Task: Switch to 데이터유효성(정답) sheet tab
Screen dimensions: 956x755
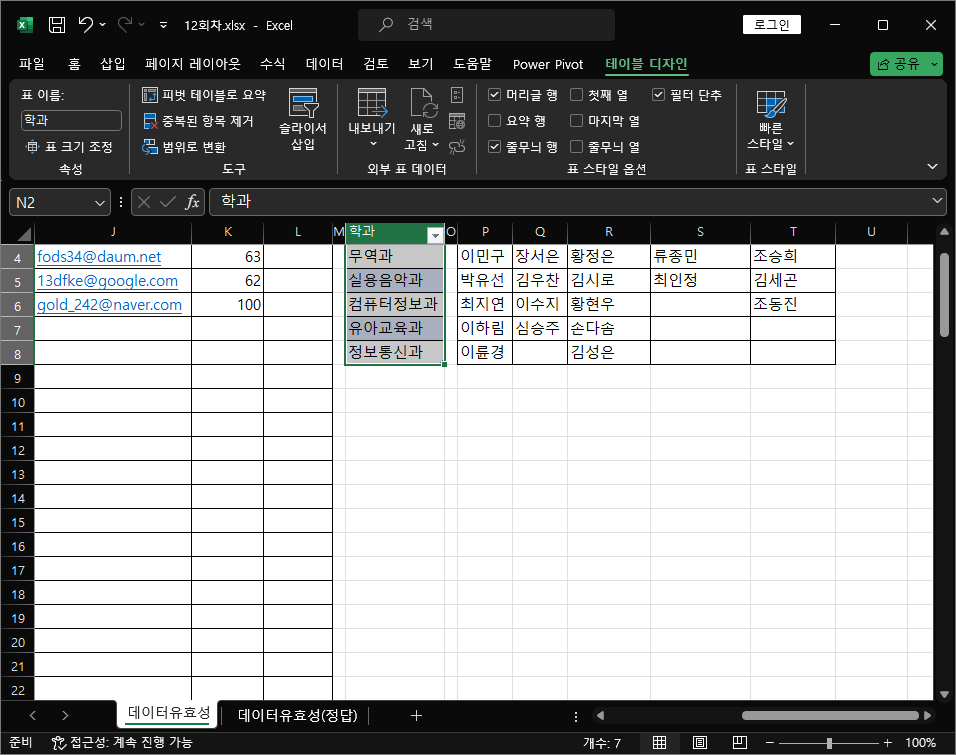Action: 298,715
